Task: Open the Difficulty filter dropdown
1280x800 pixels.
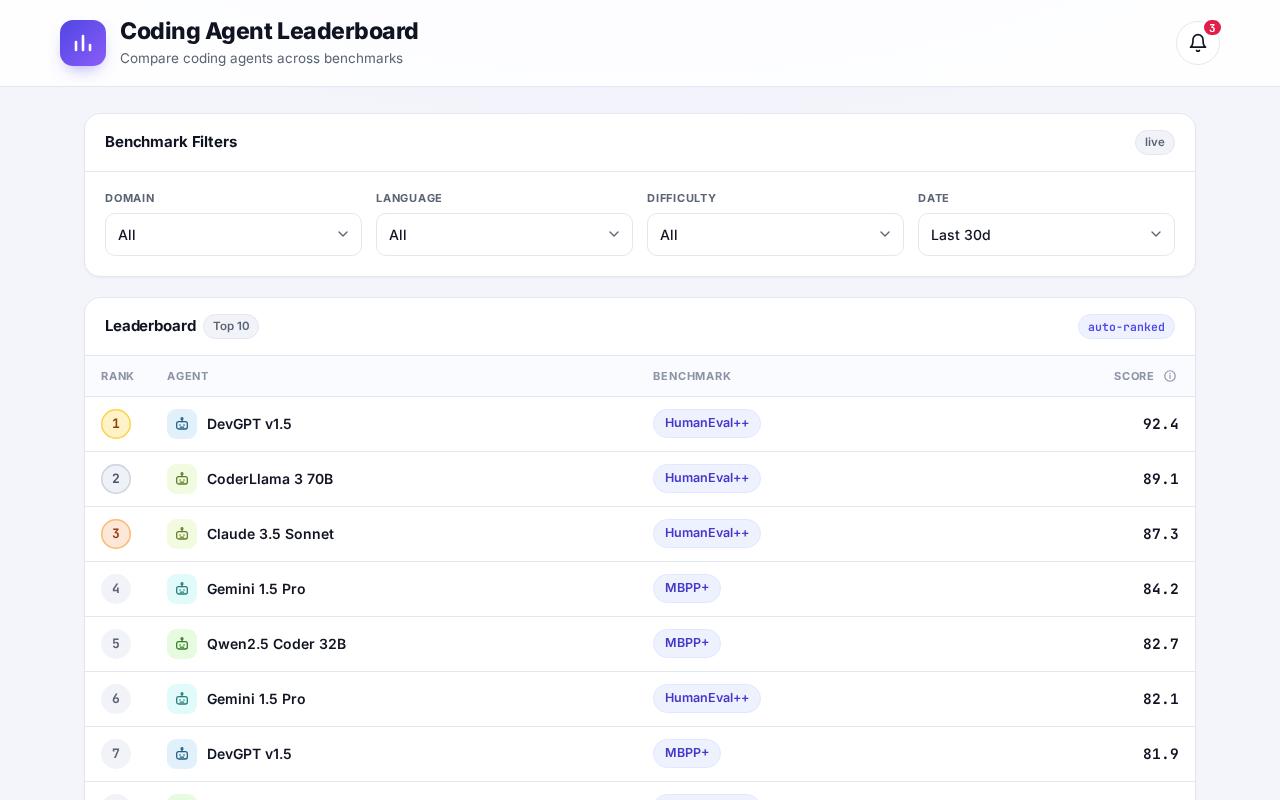Action: point(775,235)
